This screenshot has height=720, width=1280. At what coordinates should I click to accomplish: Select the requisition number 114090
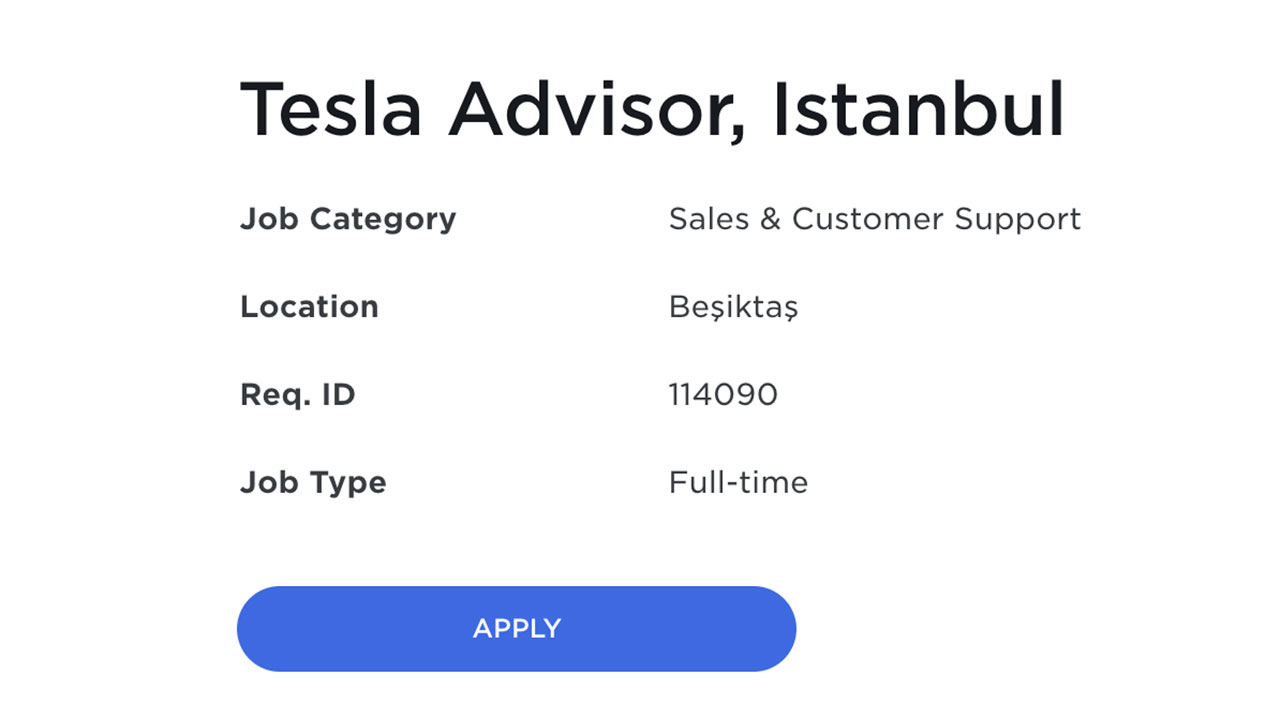(x=723, y=395)
